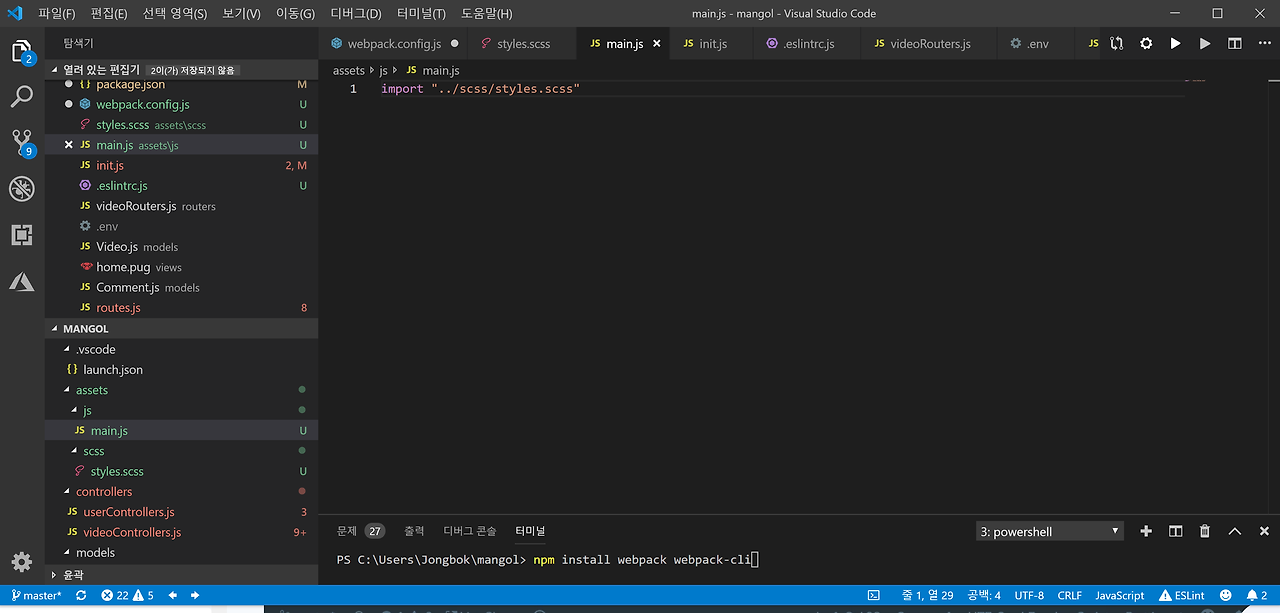Collapse the controllers folder
This screenshot has height=613, width=1280.
click(181, 492)
